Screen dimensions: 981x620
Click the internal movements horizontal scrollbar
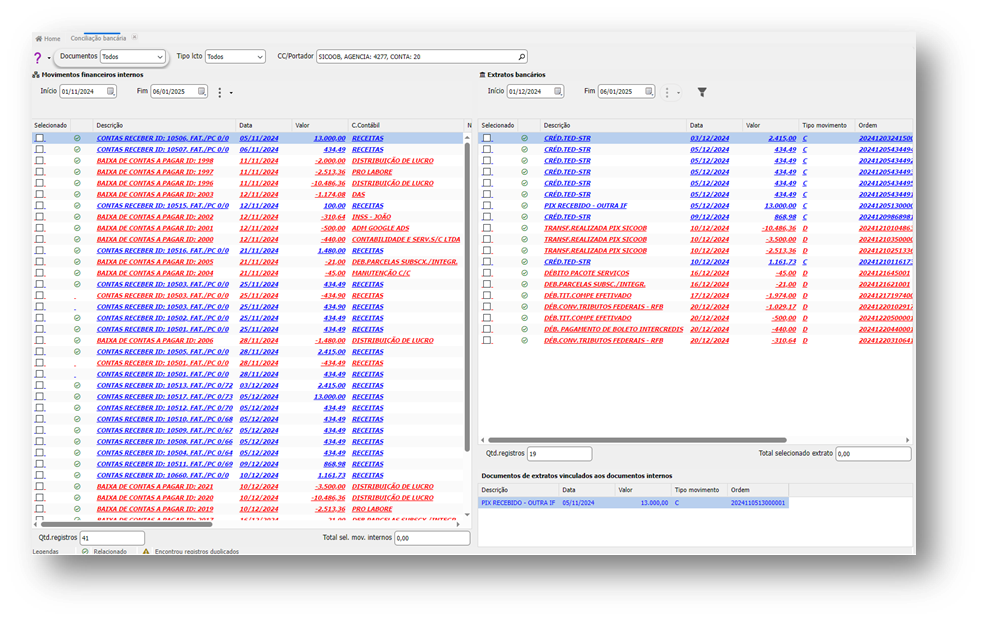coord(126,524)
